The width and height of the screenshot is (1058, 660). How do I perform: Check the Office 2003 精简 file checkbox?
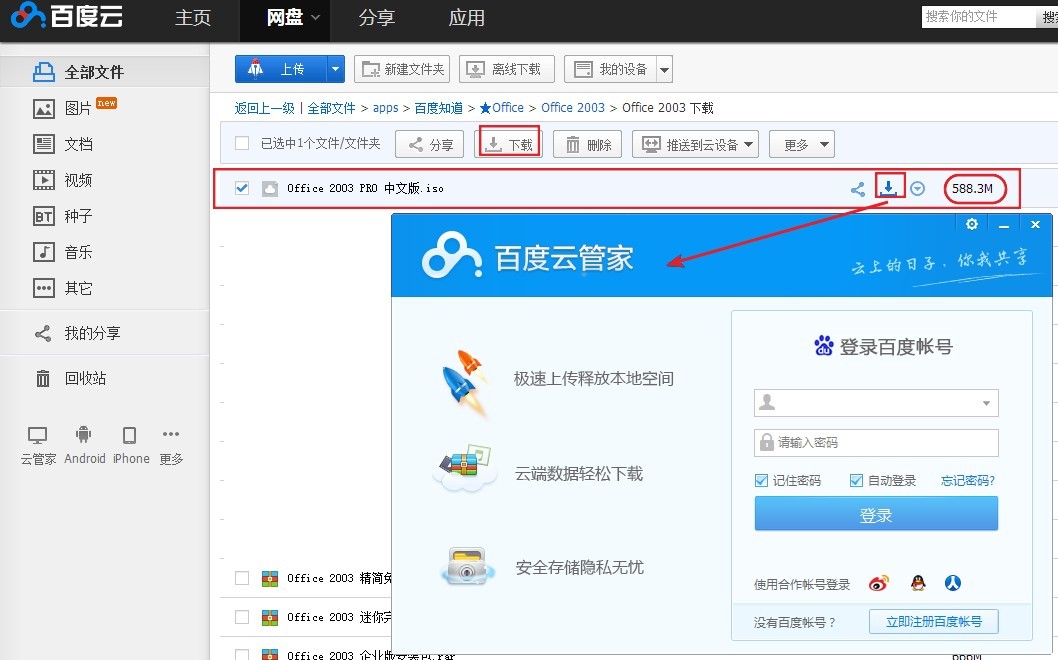pyautogui.click(x=242, y=578)
